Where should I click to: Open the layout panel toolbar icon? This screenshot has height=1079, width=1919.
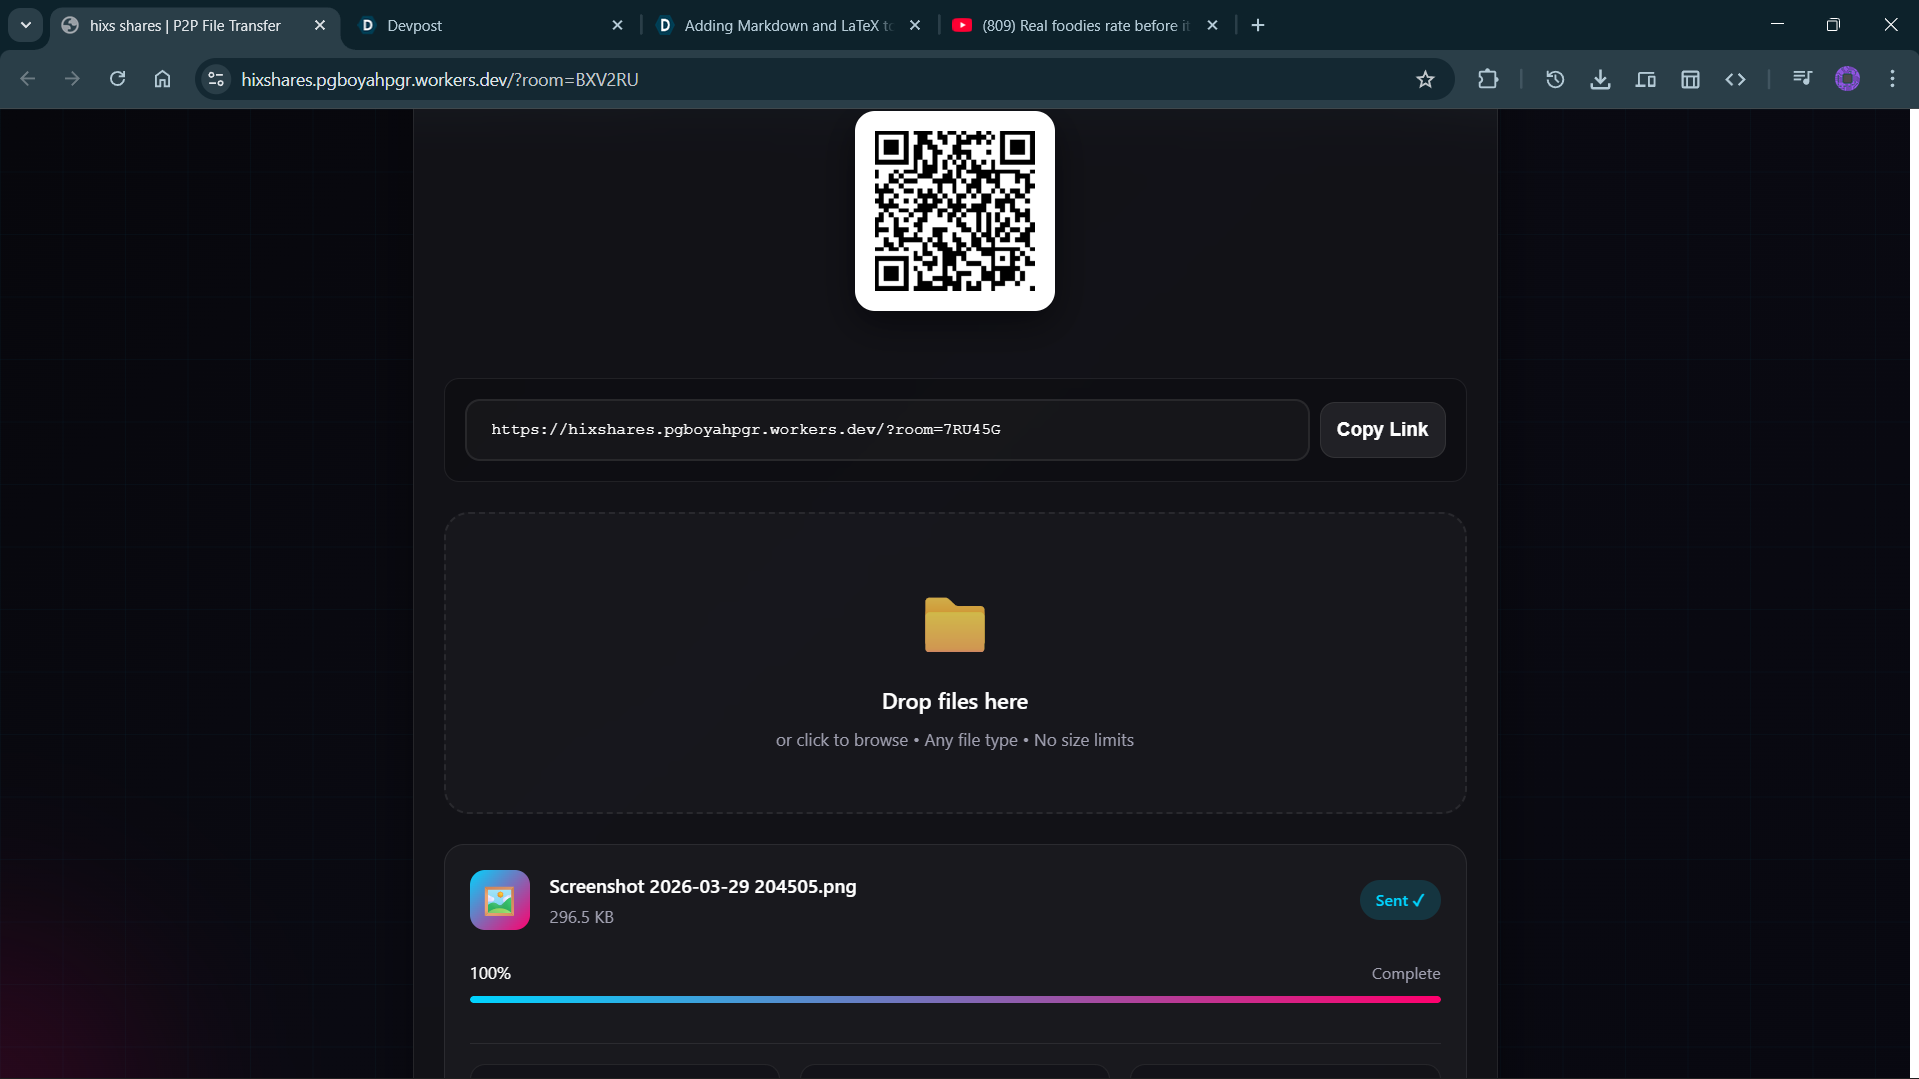(x=1690, y=79)
